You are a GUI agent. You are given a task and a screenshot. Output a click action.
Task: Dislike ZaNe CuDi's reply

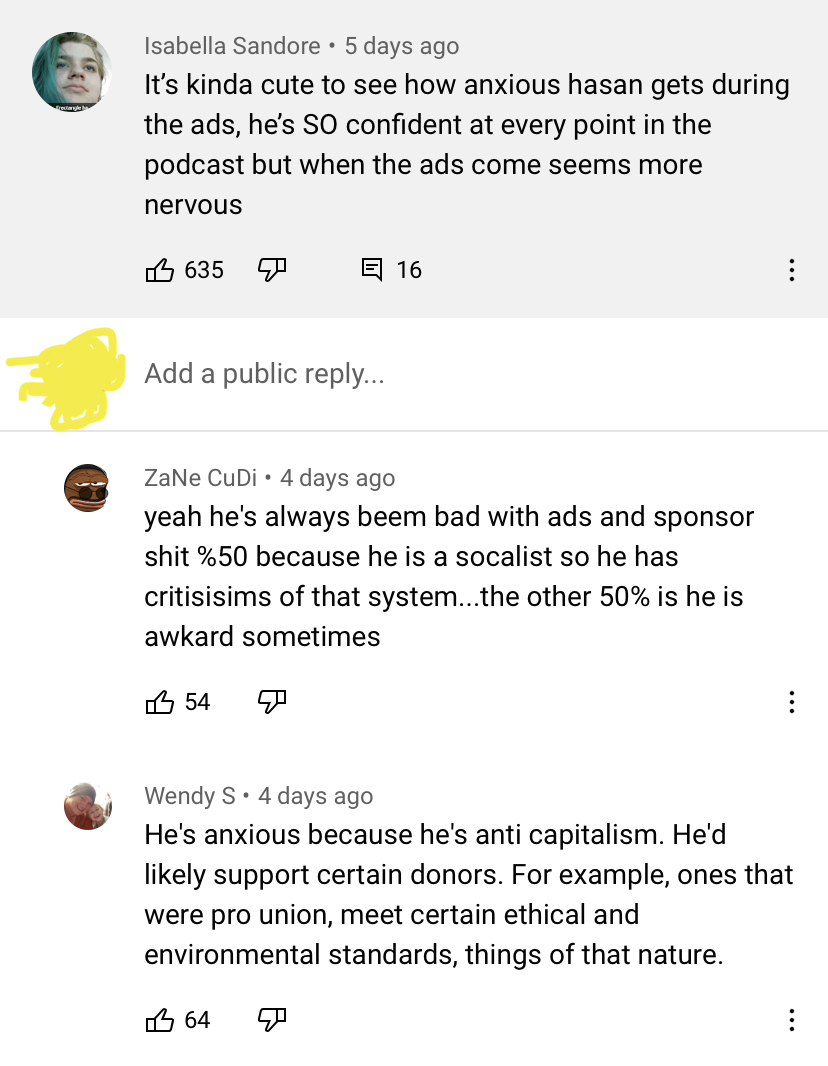point(272,702)
